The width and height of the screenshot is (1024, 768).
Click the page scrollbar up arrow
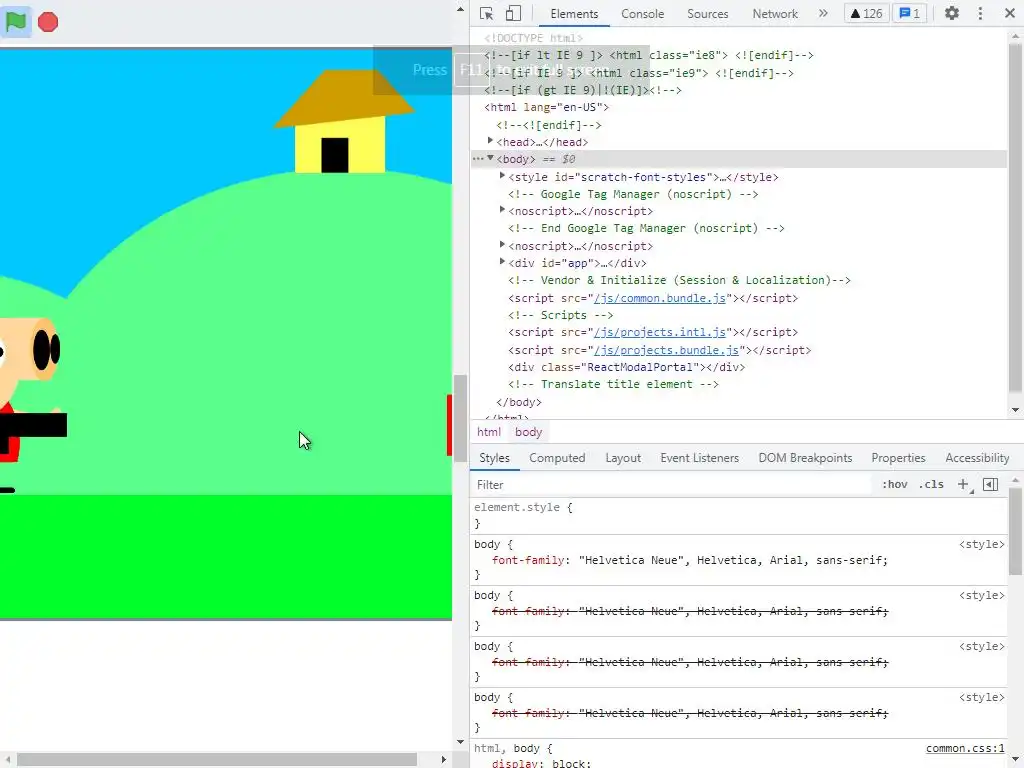point(460,9)
